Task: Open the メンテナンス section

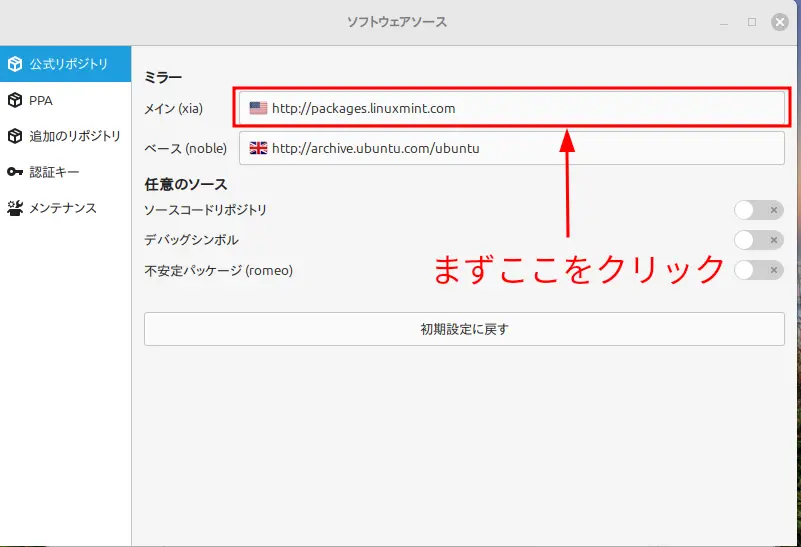Action: click(x=65, y=208)
